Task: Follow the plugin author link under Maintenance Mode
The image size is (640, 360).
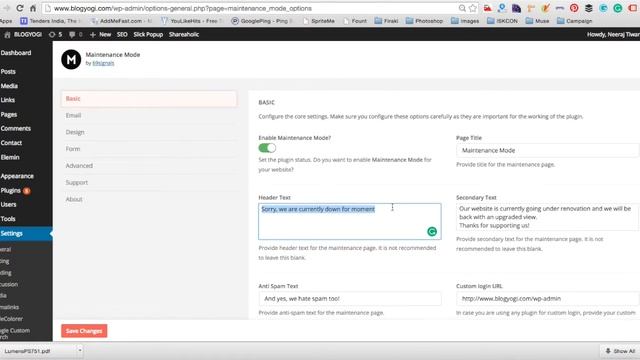Action: [103, 63]
